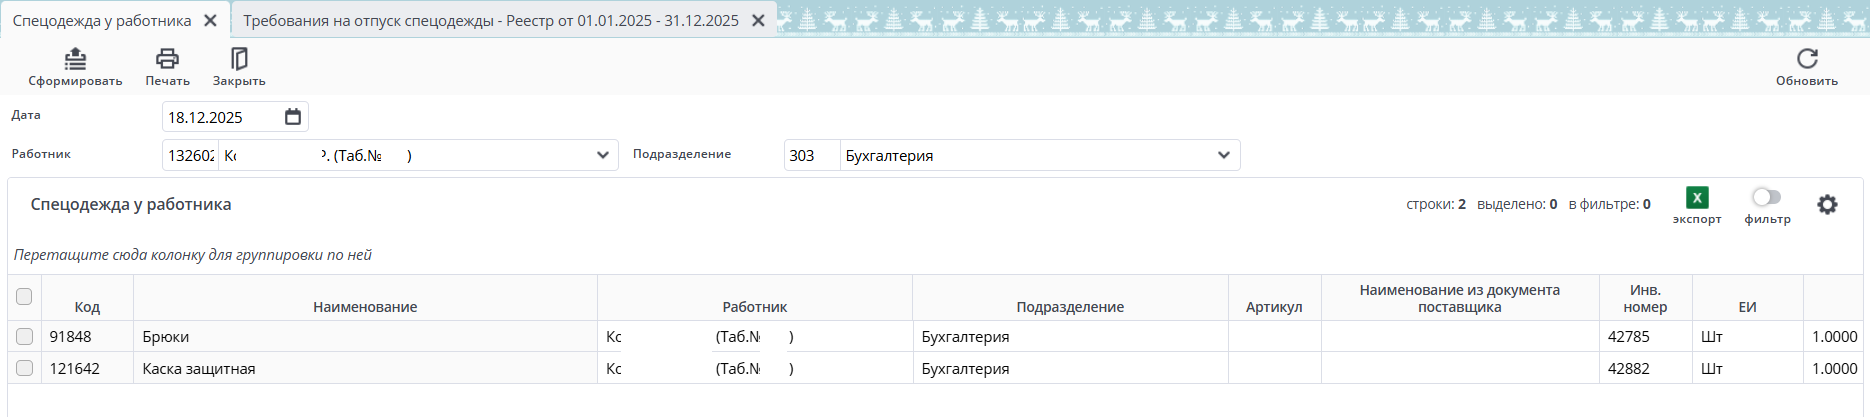The image size is (1870, 417).
Task: Close the Спецодежда у работника tab
Action: point(210,21)
